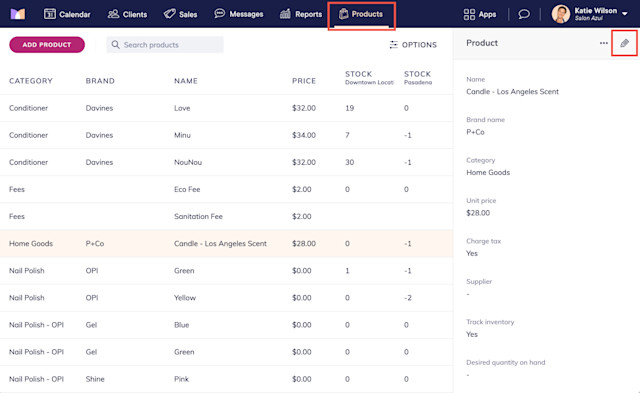Screen dimensions: 640x393
Task: Open the Reports tab
Action: pos(301,14)
